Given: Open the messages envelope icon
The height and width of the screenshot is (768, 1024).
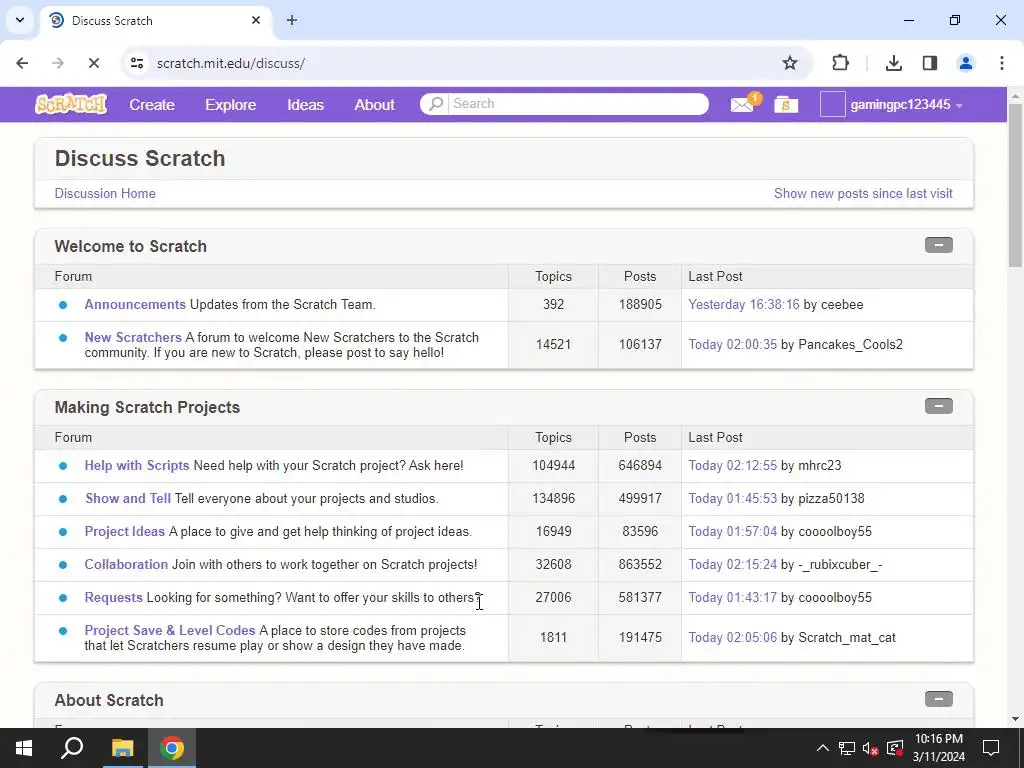Looking at the screenshot, I should click(742, 104).
